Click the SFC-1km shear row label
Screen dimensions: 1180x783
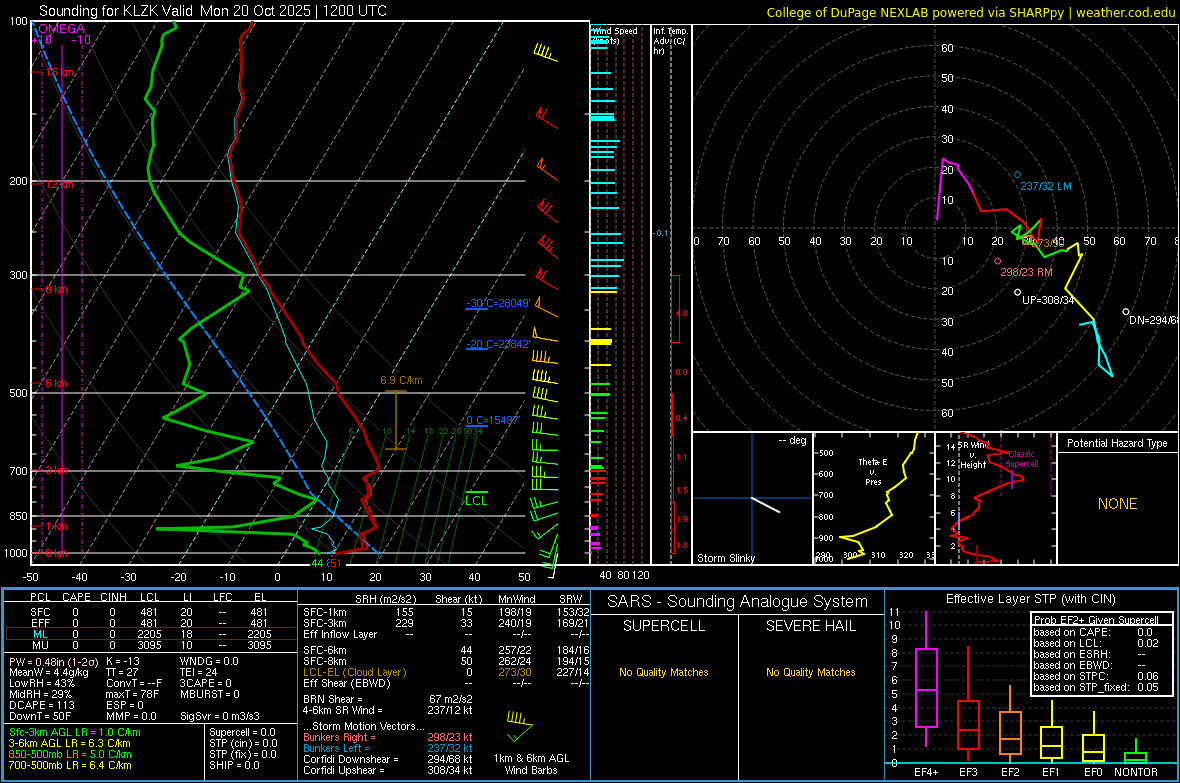coord(324,612)
